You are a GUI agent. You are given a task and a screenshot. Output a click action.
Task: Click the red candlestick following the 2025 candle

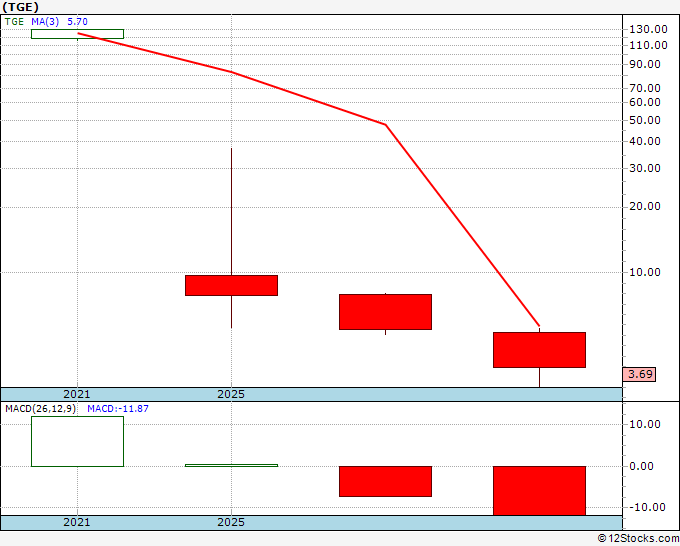tap(385, 312)
